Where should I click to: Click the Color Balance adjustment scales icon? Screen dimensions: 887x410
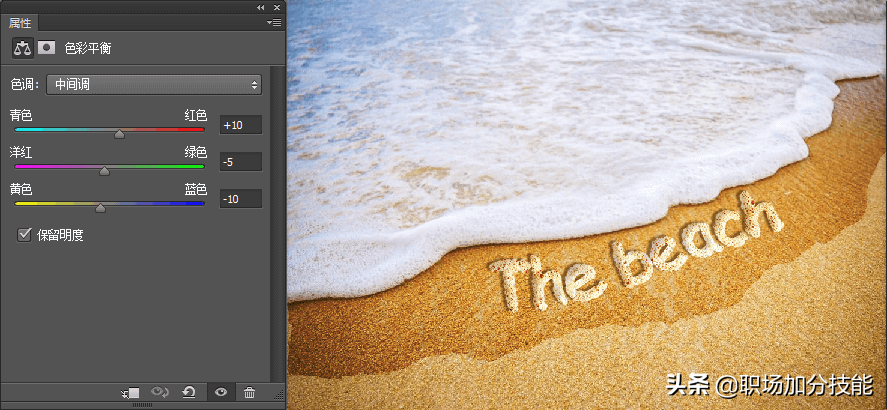[x=23, y=48]
